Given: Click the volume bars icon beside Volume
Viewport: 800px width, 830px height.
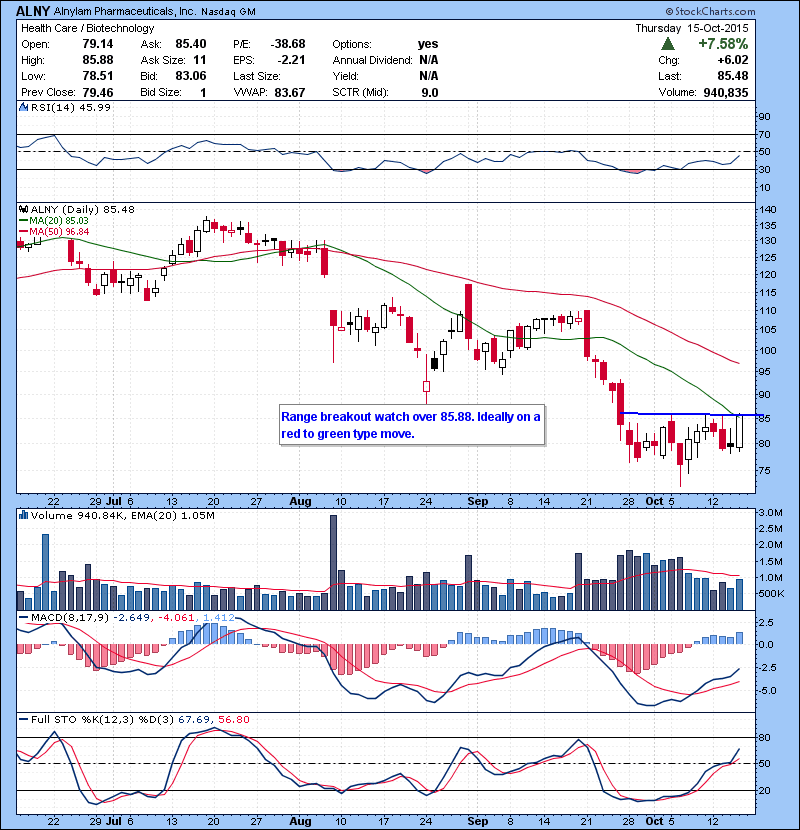Looking at the screenshot, I should [23, 515].
